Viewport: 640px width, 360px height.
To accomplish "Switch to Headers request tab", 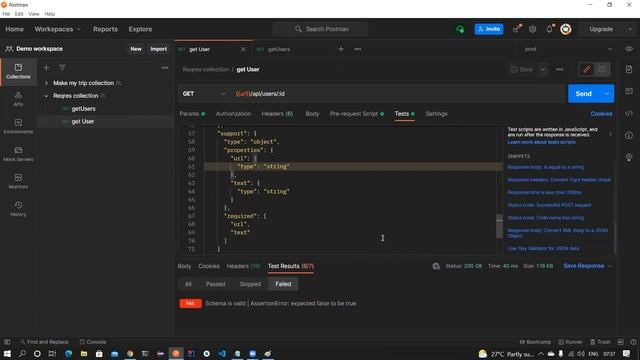I will (x=277, y=114).
